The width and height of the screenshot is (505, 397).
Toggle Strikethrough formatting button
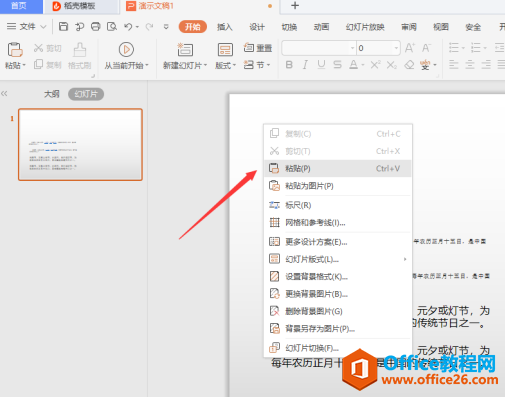337,64
